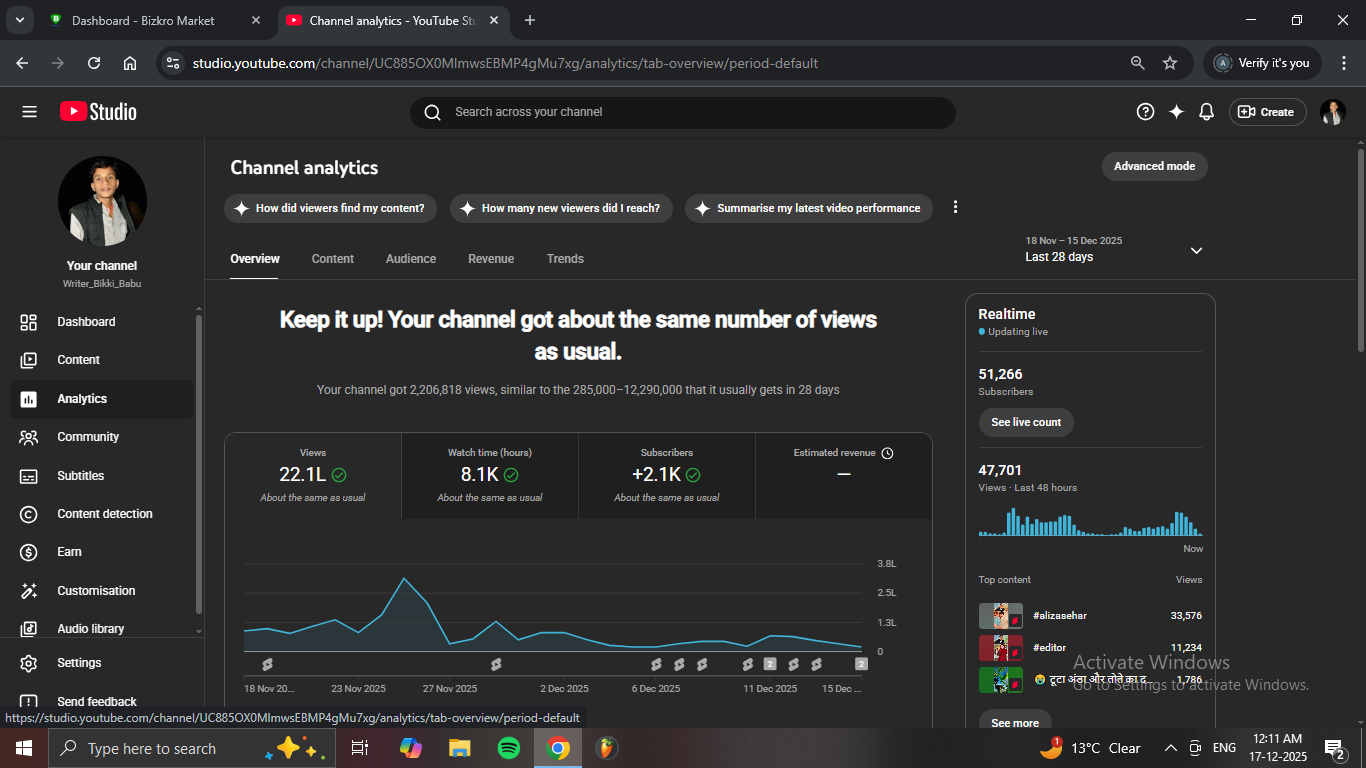Open Earn from the sidebar
Screen dimensions: 1366x768
[x=69, y=552]
